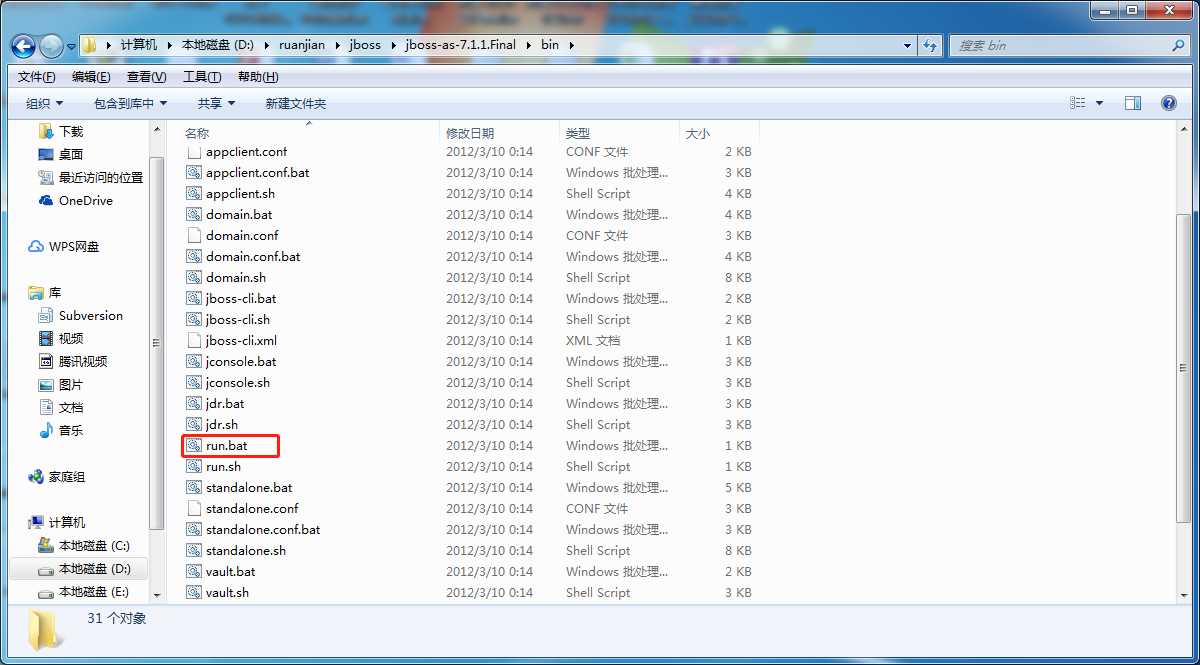Open the view options dropdown arrow
Viewport: 1200px width, 665px height.
tap(1100, 103)
